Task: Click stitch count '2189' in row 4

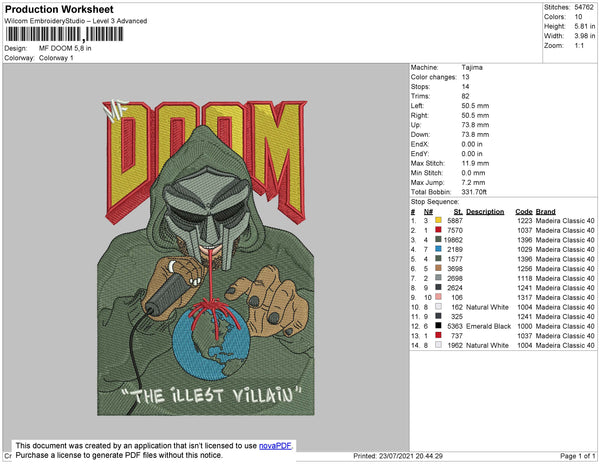Action: pyautogui.click(x=455, y=249)
